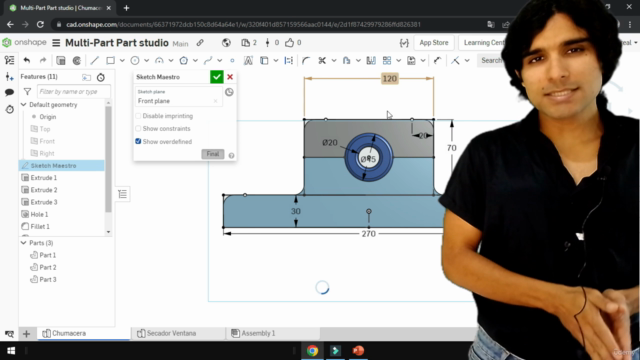Open help icon in Sketch Maestro dialog
640x360 pixels.
(x=231, y=156)
